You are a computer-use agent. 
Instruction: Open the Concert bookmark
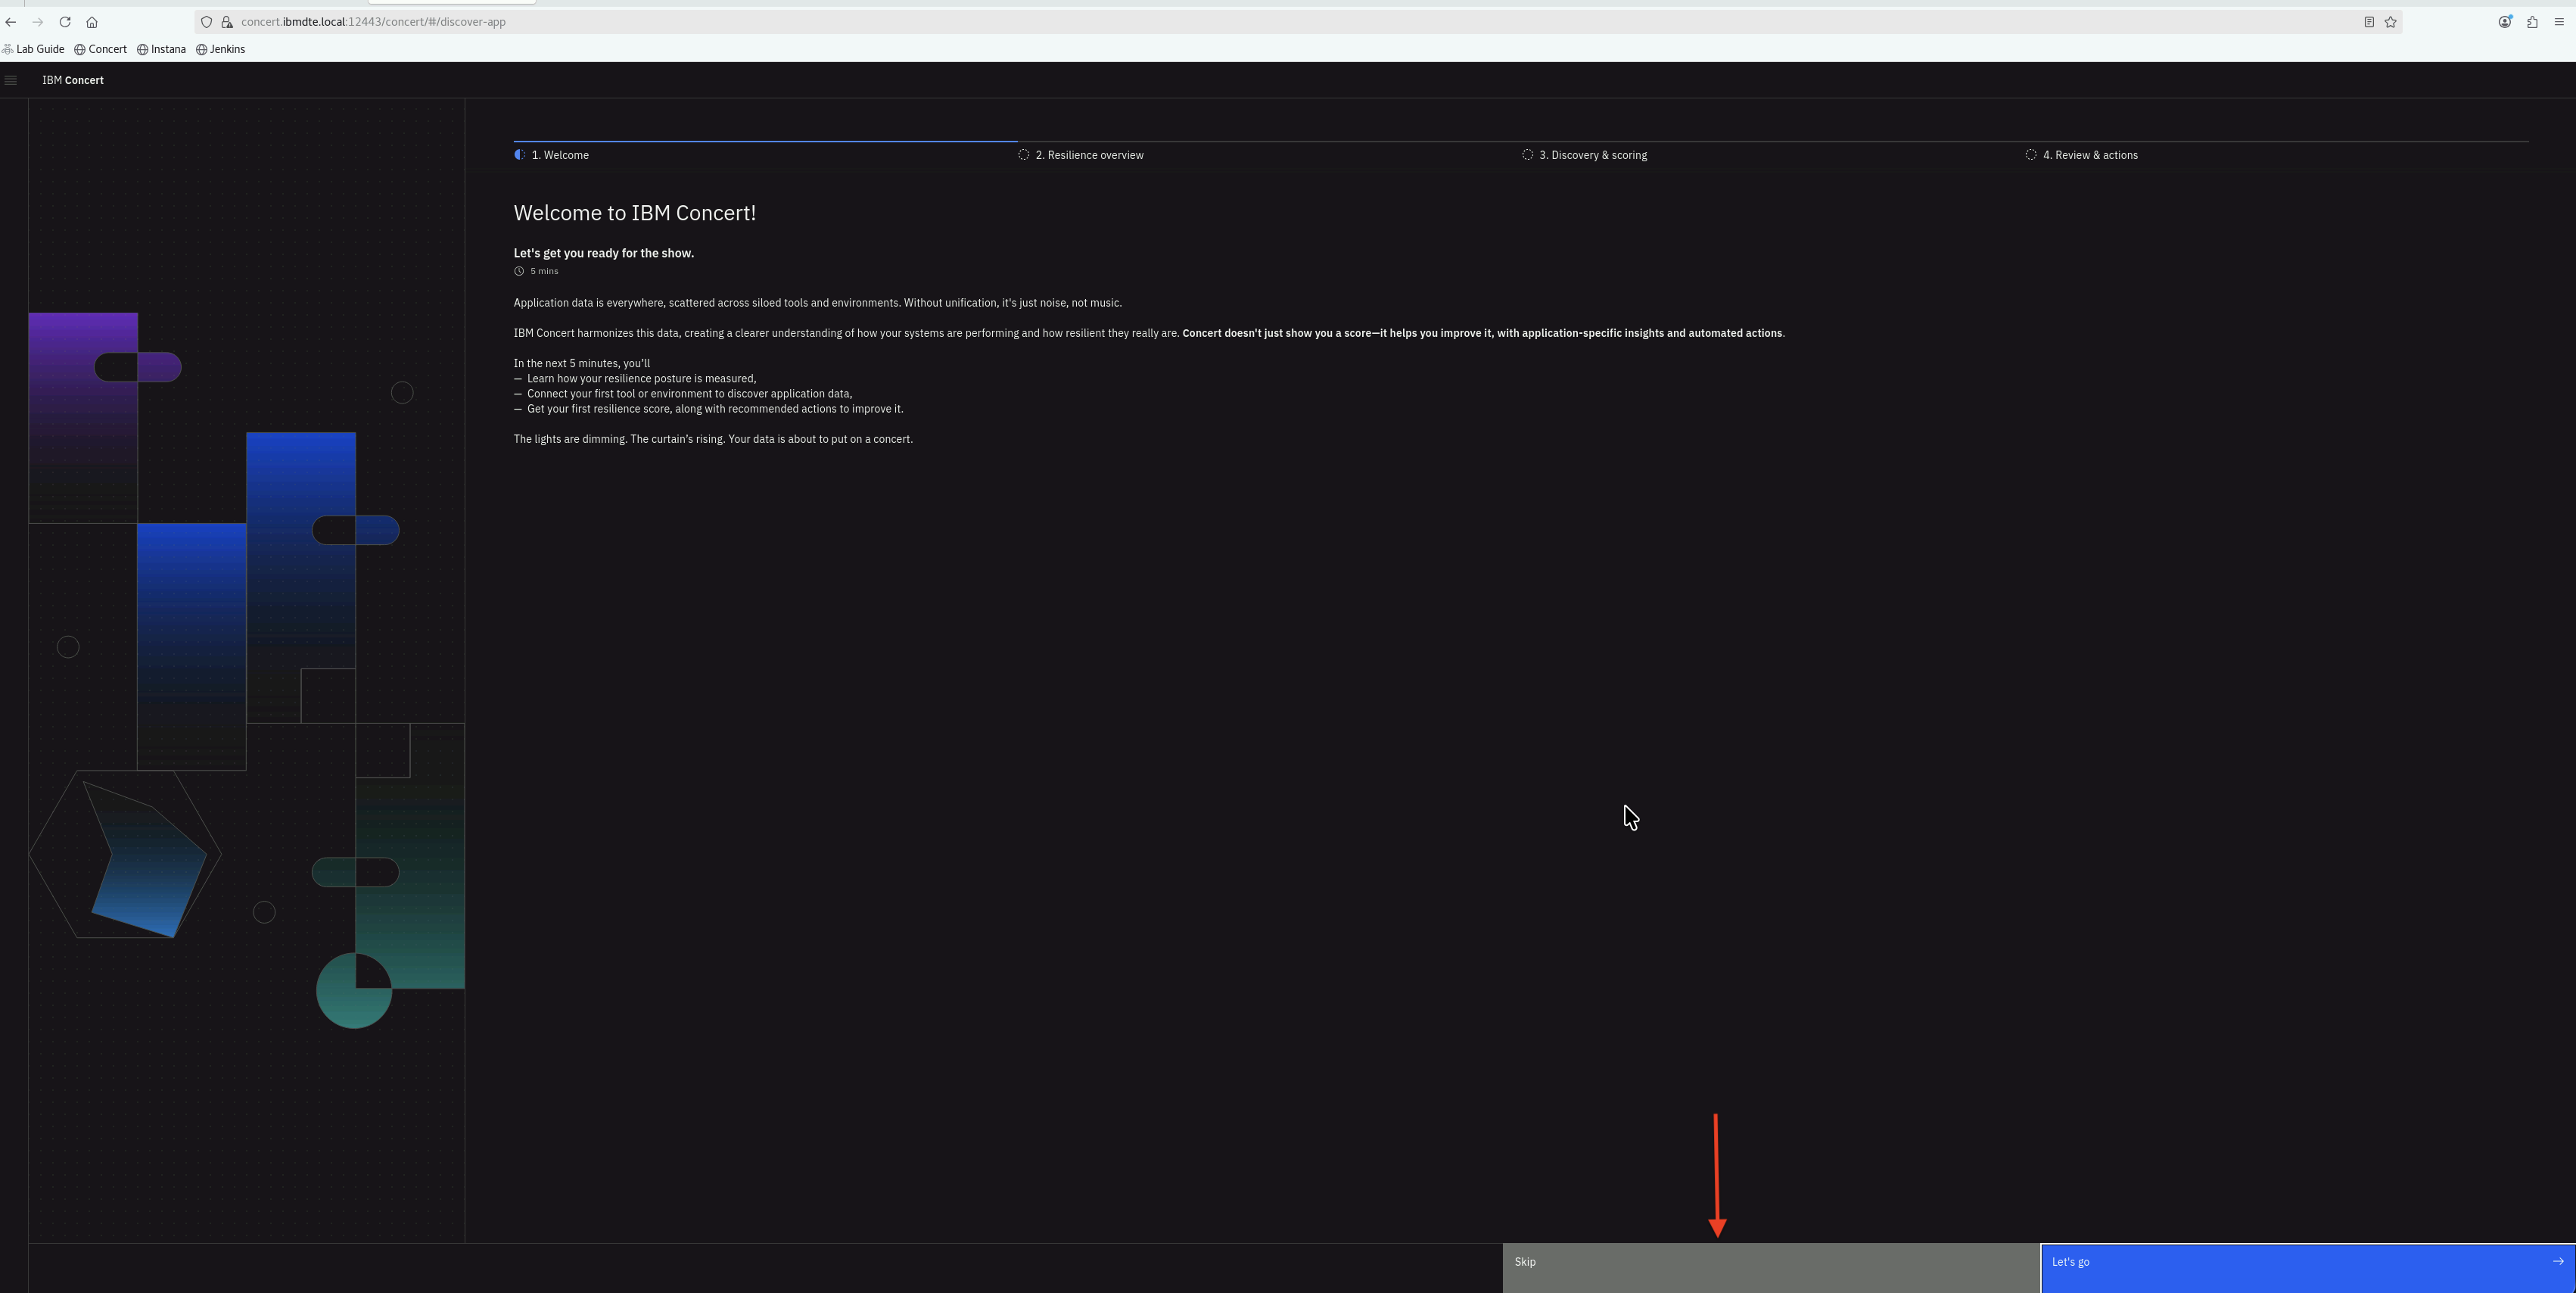(x=101, y=49)
